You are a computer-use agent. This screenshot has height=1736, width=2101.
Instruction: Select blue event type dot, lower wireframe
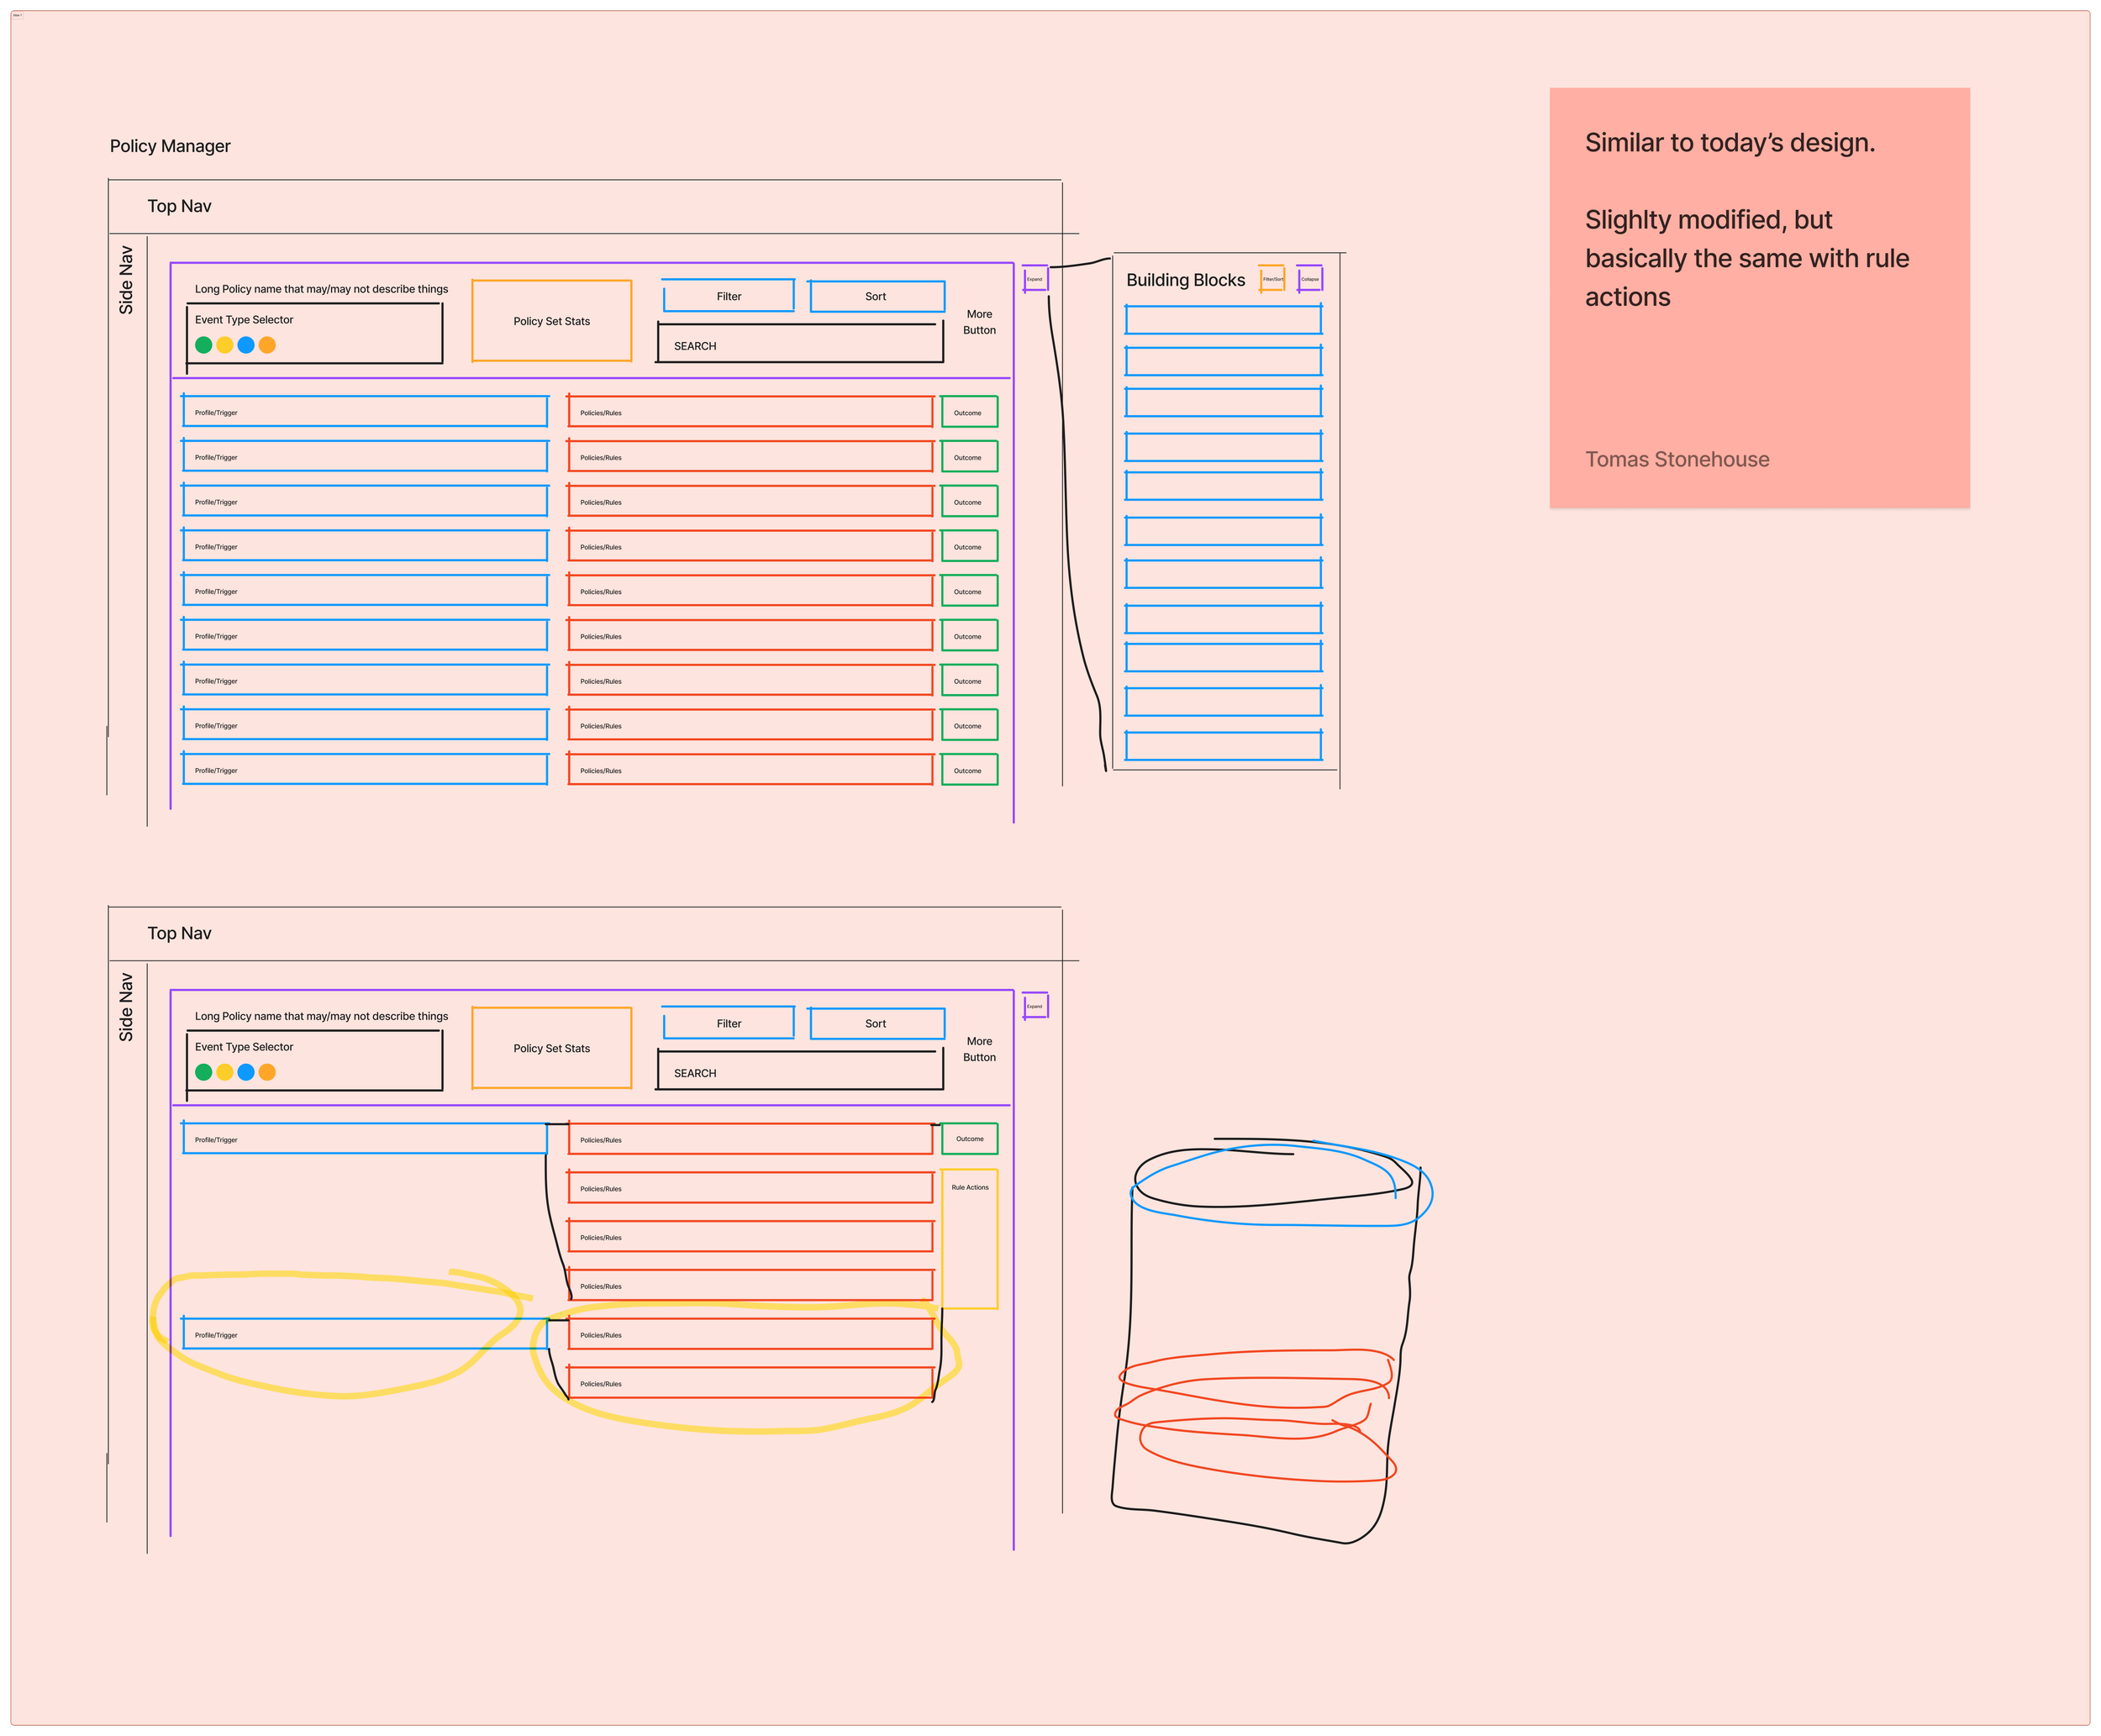[x=246, y=1072]
